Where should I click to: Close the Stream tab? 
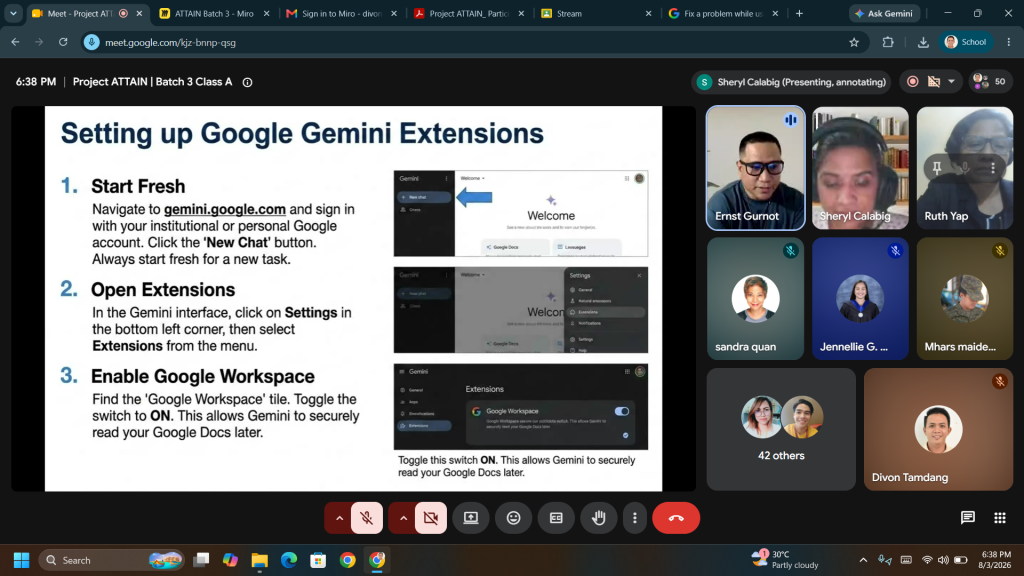pyautogui.click(x=648, y=13)
